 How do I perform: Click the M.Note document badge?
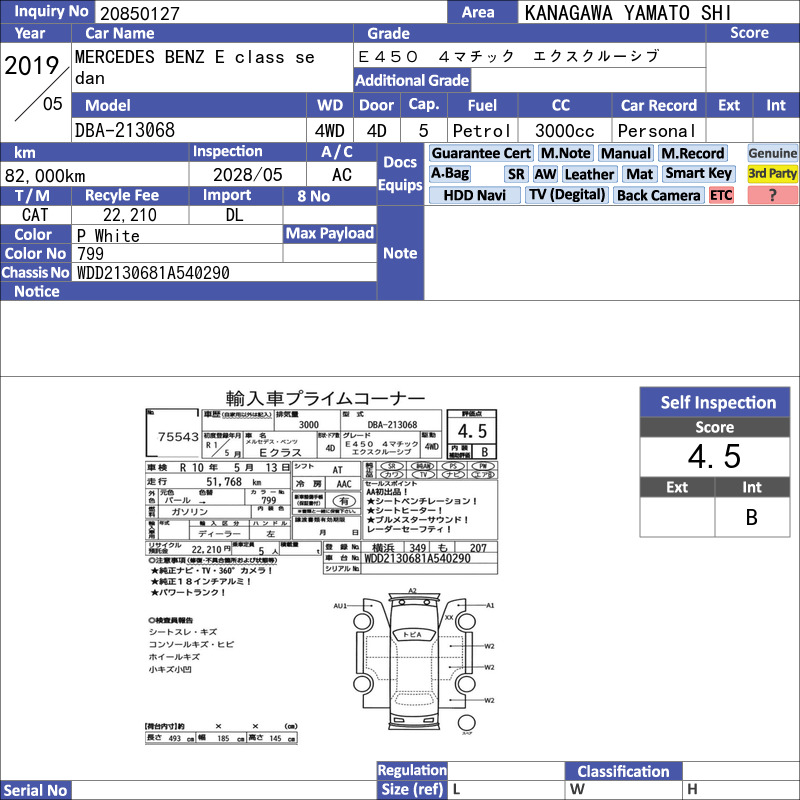pyautogui.click(x=565, y=153)
